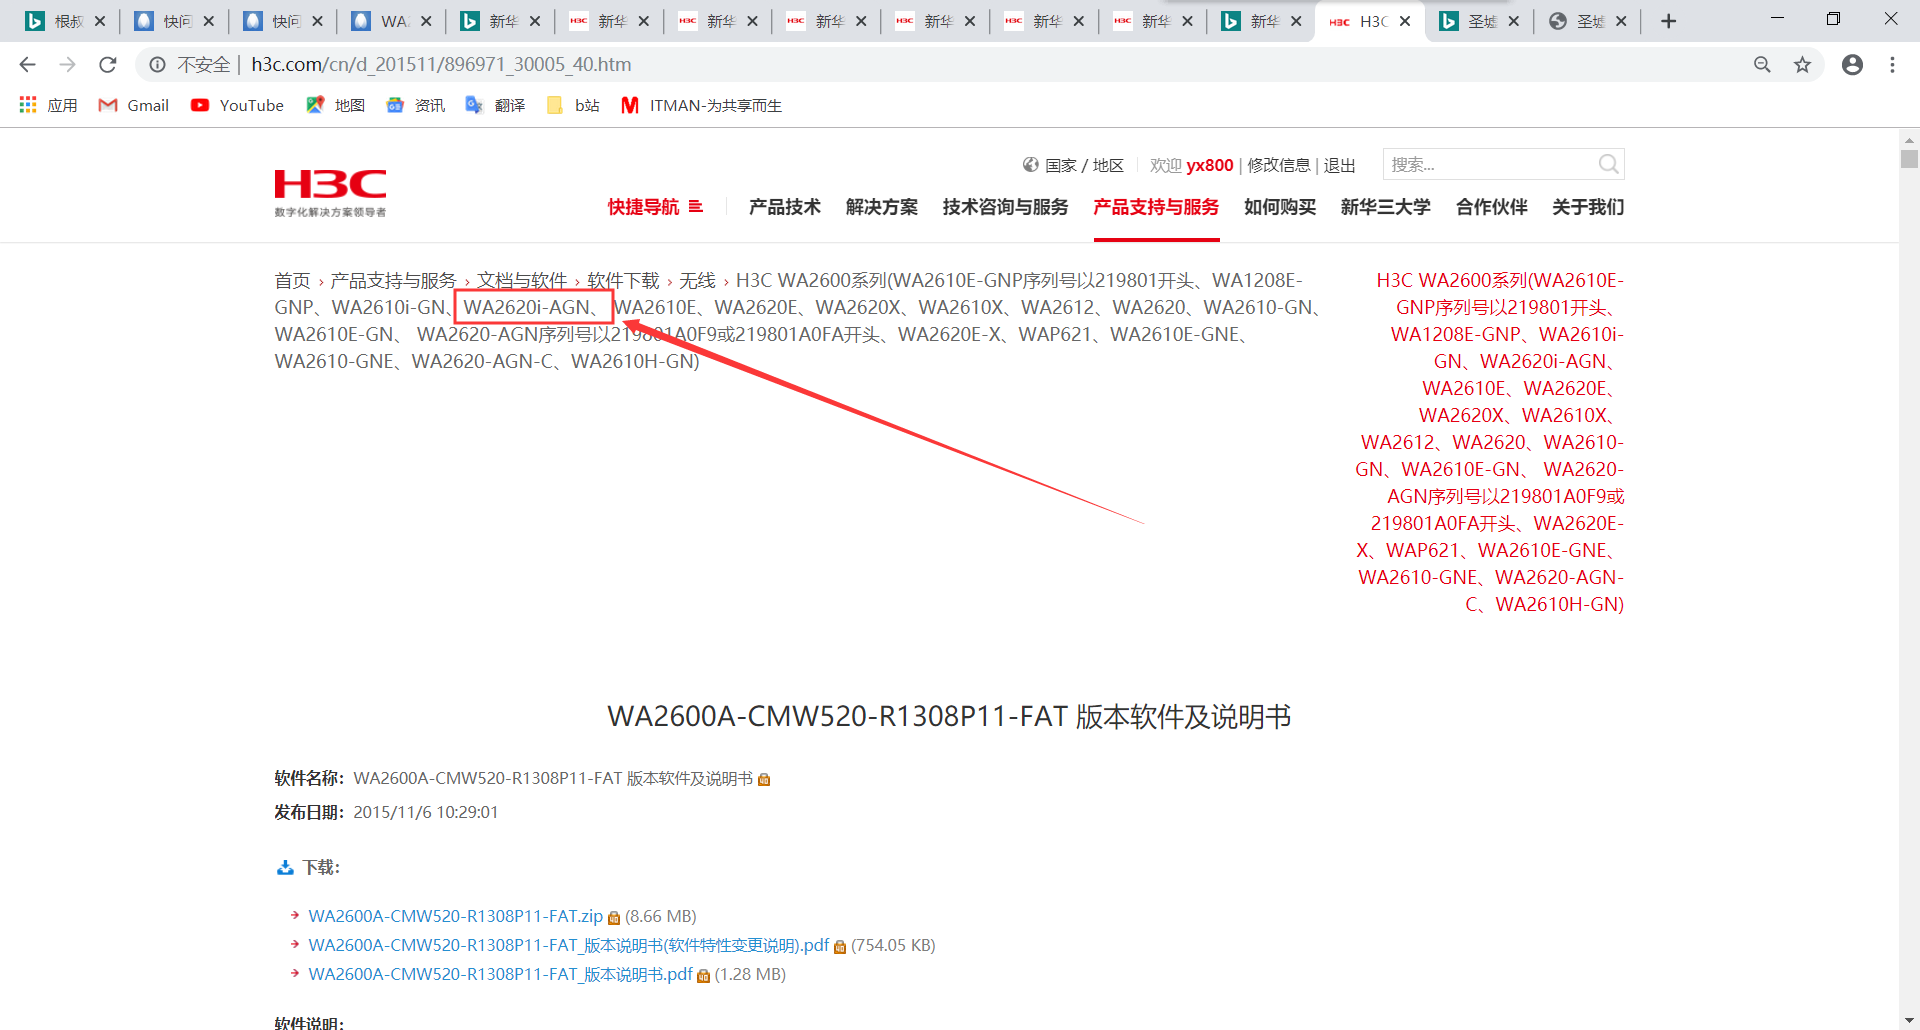Open the 国家 / 地区 selector
This screenshot has width=1920, height=1030.
[x=1073, y=165]
